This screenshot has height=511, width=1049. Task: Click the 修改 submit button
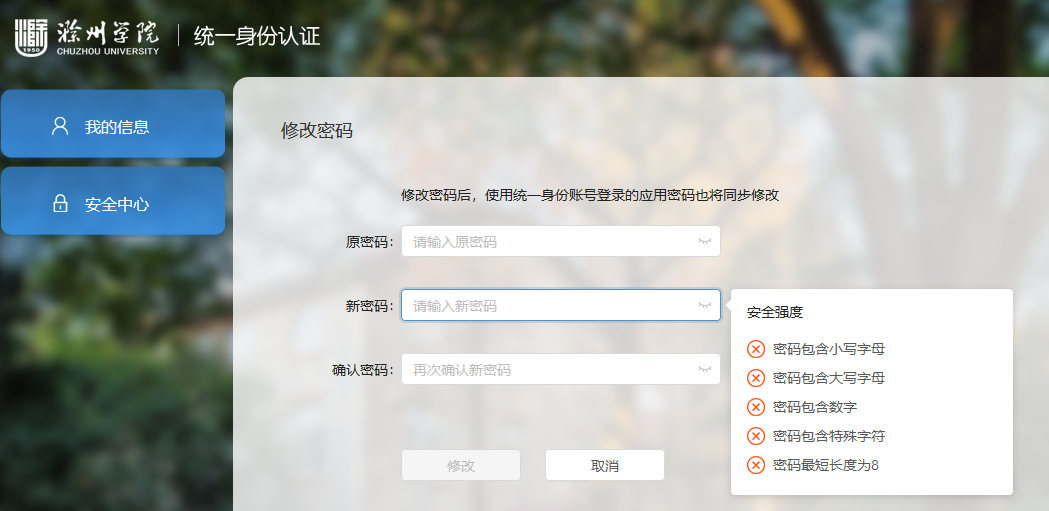[x=461, y=465]
